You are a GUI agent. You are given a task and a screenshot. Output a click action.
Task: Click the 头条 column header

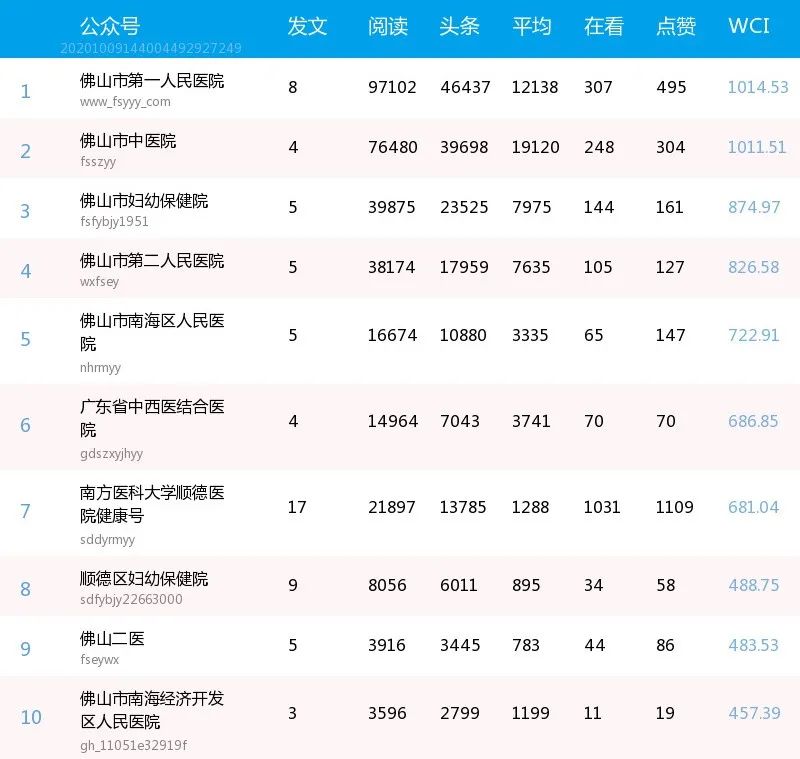point(459,26)
